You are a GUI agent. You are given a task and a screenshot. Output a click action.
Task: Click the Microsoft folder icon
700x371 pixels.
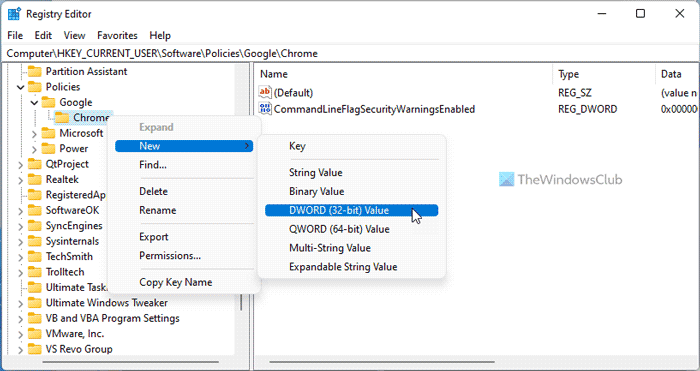click(48, 133)
